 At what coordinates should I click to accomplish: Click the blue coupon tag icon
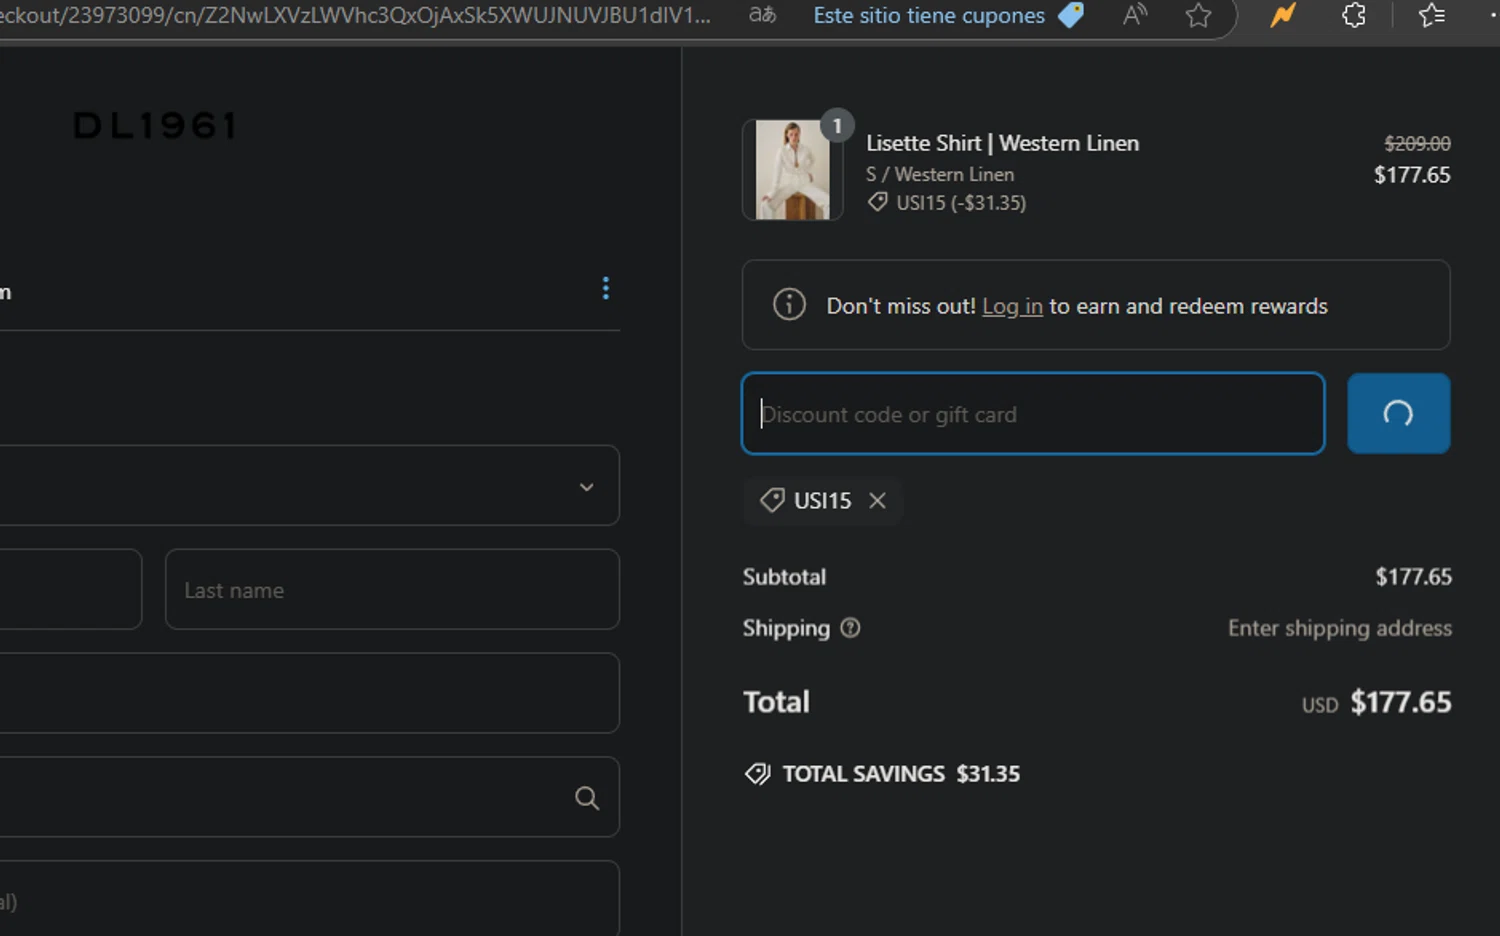tap(1071, 15)
